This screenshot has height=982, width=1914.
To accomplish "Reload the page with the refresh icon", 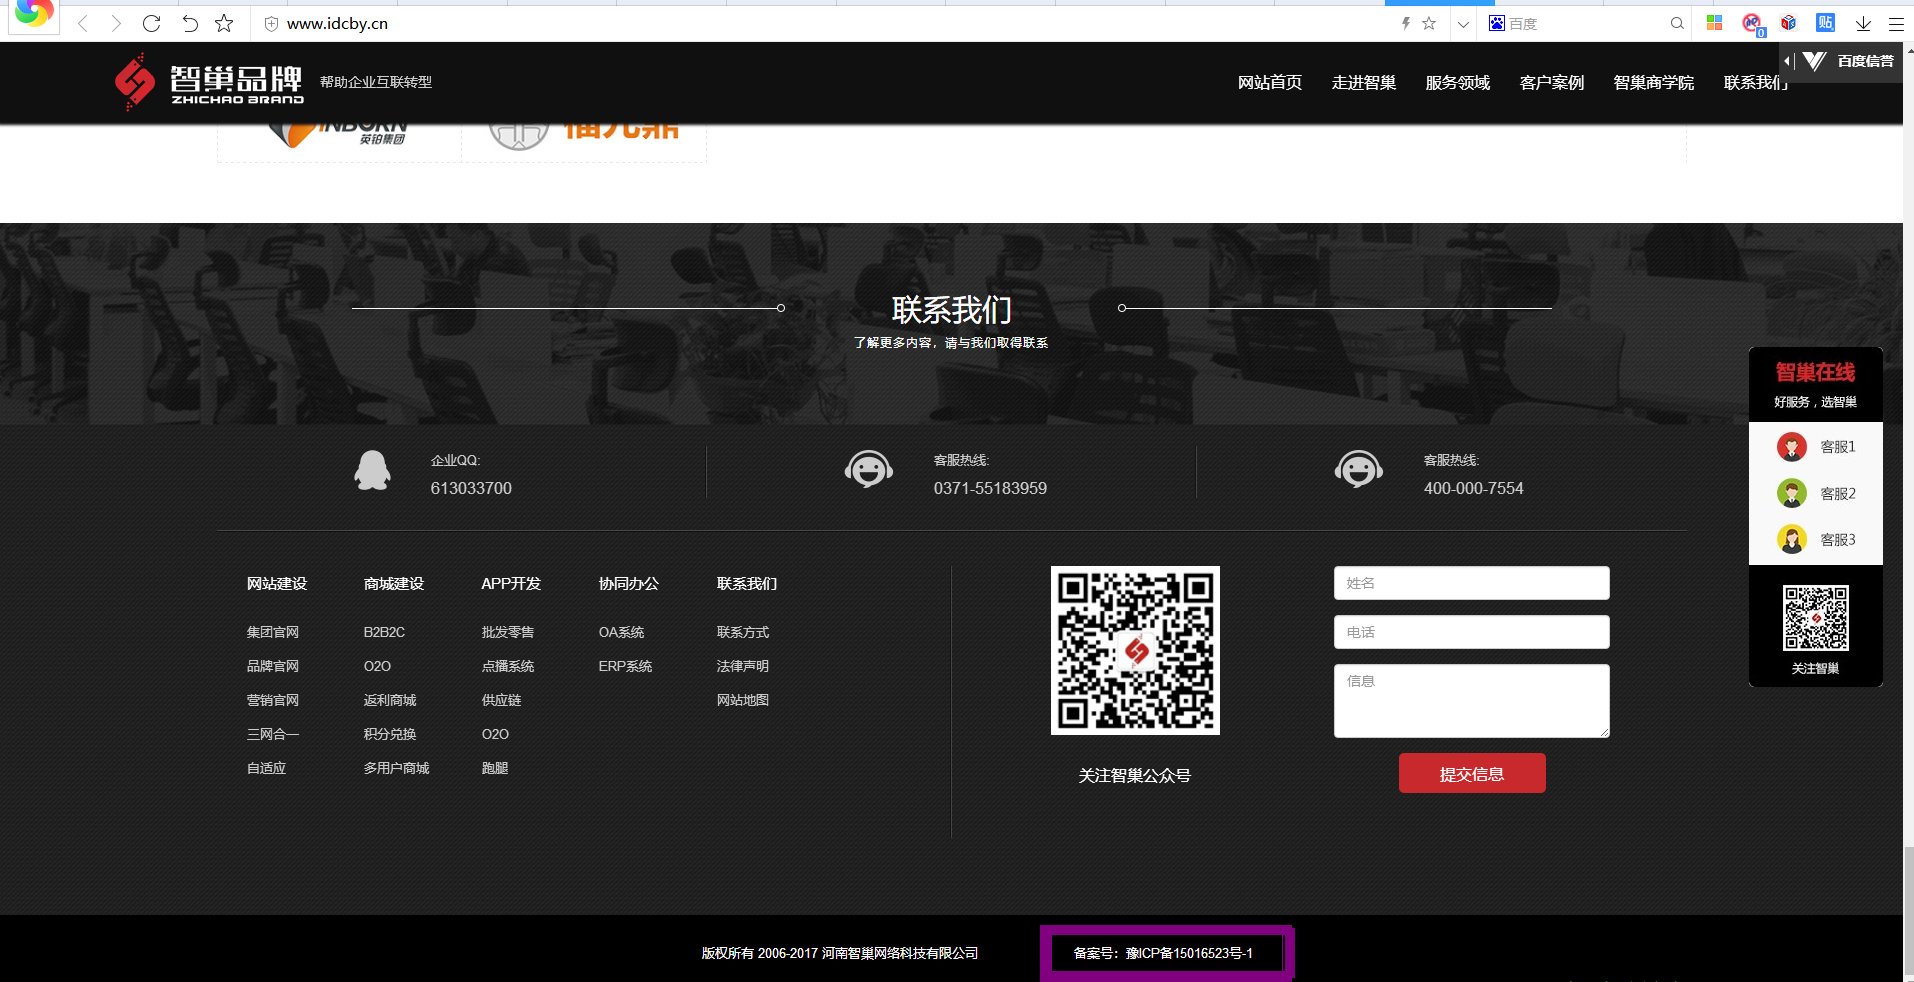I will pyautogui.click(x=151, y=23).
